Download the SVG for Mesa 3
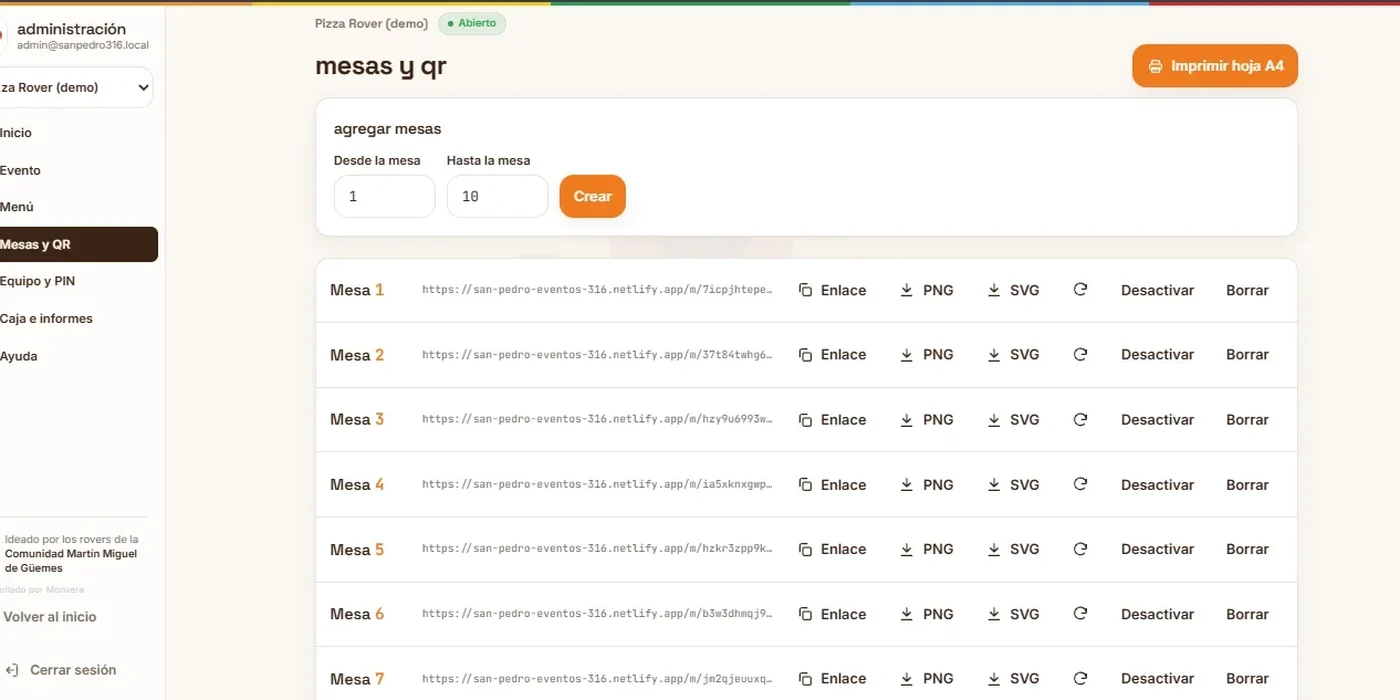This screenshot has height=700, width=1400. click(x=1014, y=420)
